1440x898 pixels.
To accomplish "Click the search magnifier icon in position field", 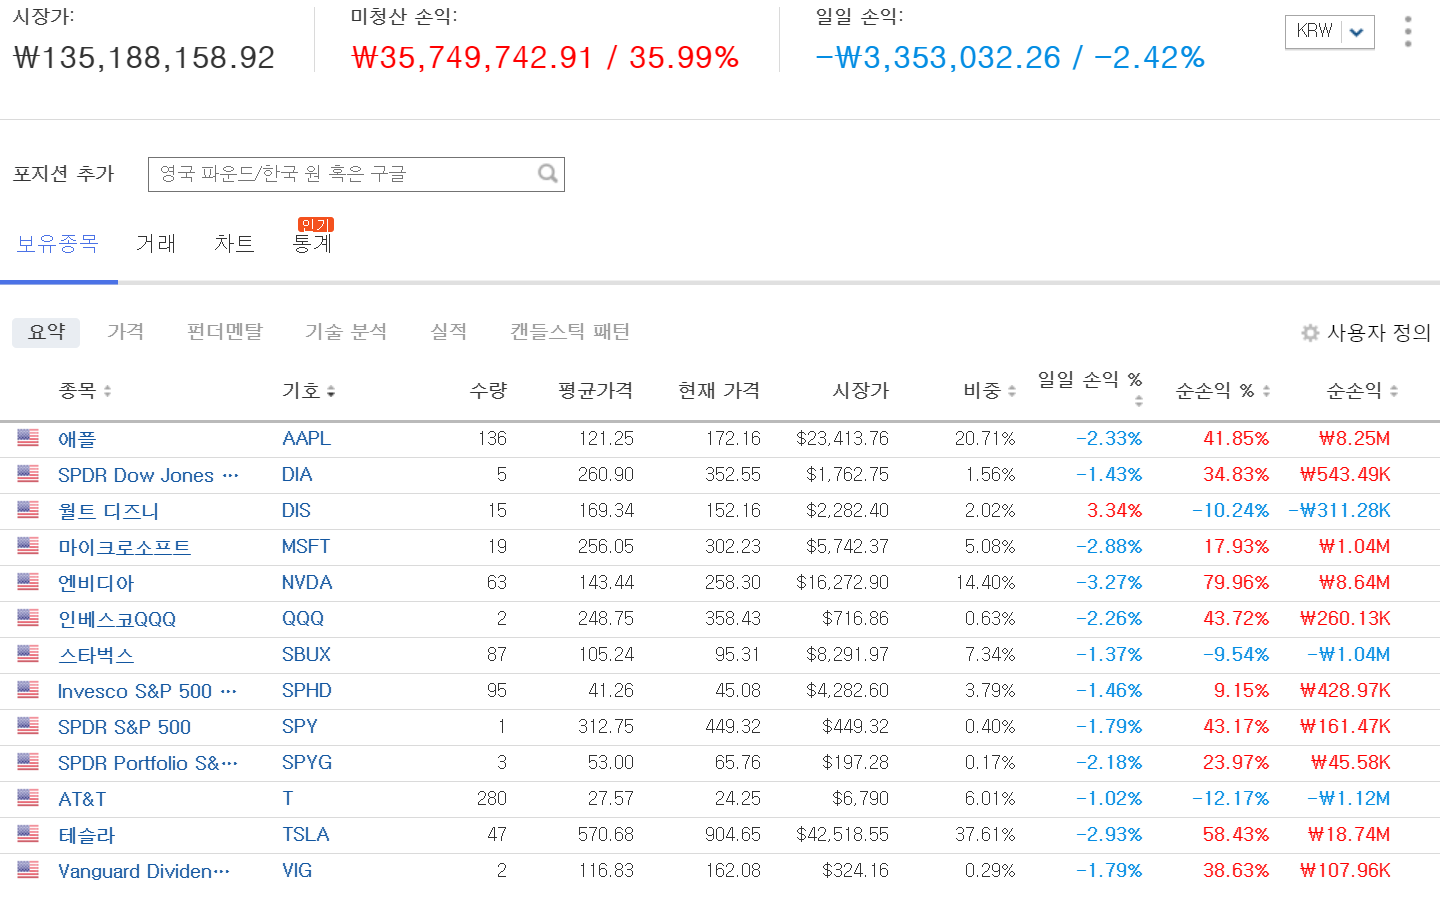I will tap(547, 174).
